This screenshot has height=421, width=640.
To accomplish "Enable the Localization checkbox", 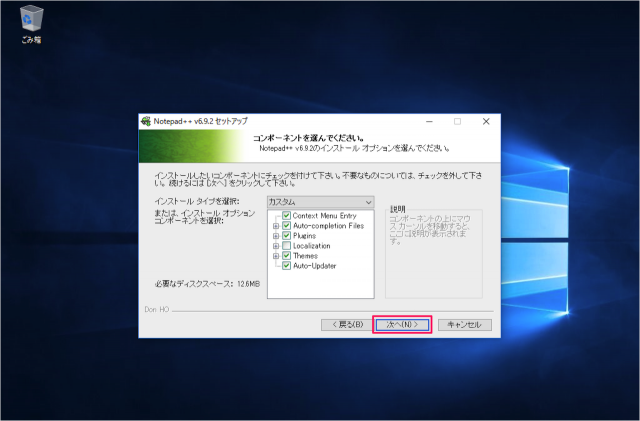I will (287, 246).
